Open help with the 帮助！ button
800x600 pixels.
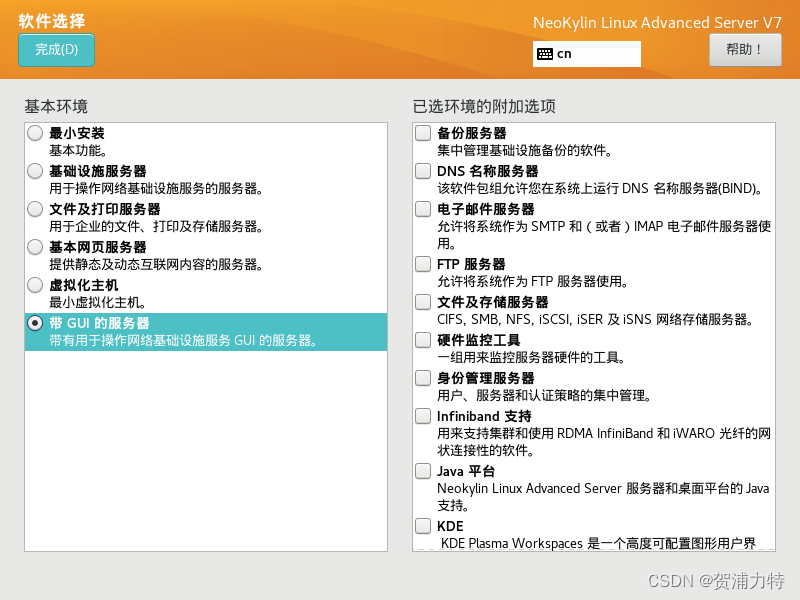[x=745, y=49]
